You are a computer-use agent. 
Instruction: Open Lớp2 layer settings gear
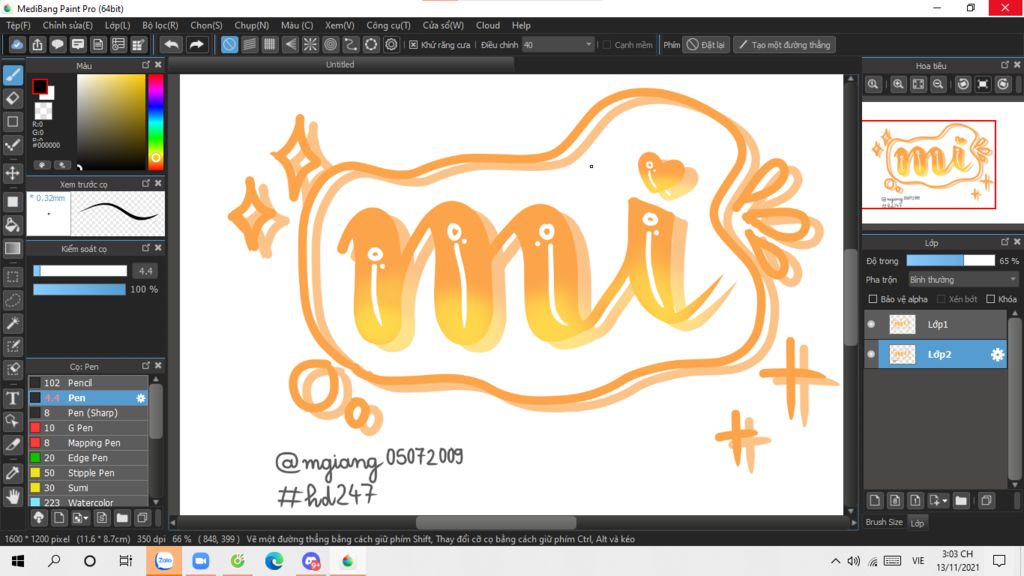(x=997, y=355)
